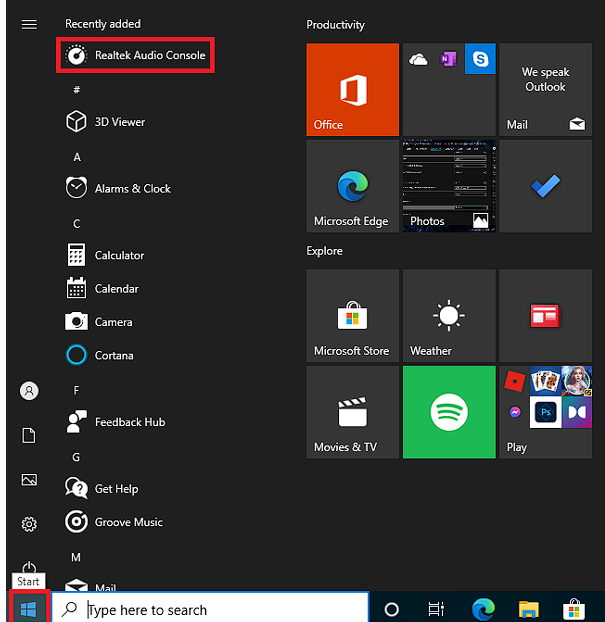Screen dimensions: 605x622
Task: Open the Mail tile saying We speak Outlook
Action: click(x=545, y=89)
